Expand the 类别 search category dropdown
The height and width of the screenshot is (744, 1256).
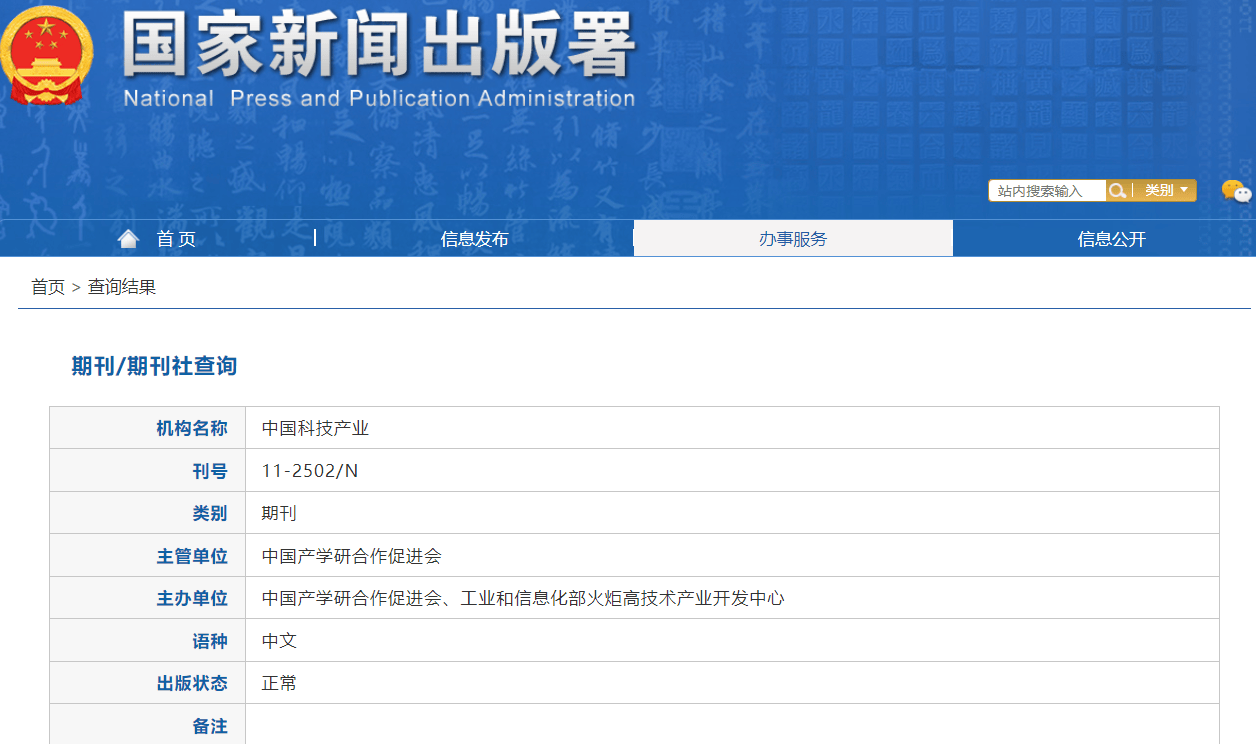click(x=1166, y=190)
